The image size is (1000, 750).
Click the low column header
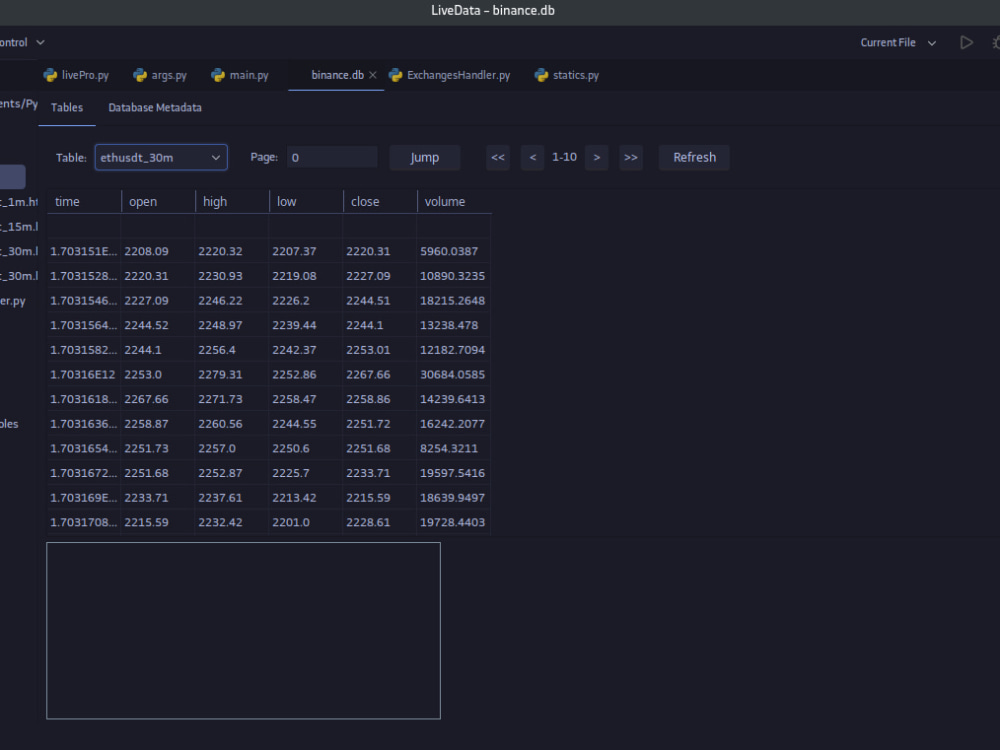pos(306,202)
